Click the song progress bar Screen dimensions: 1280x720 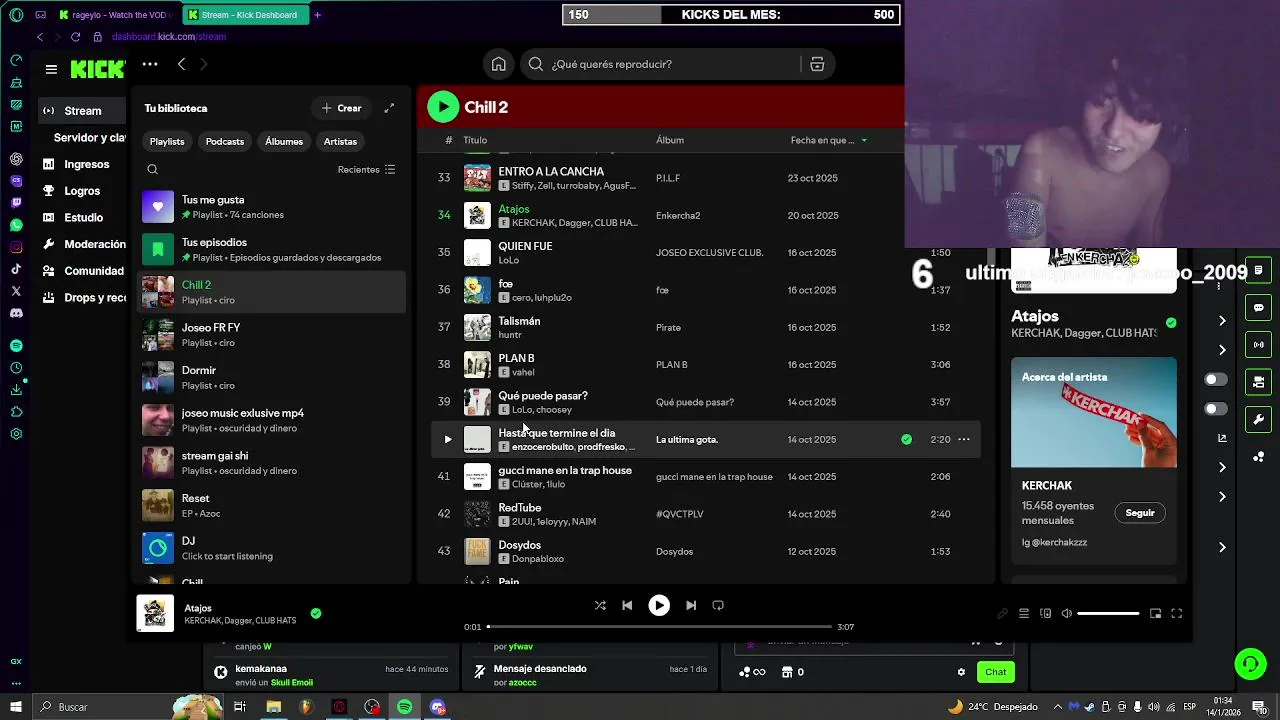coord(659,627)
